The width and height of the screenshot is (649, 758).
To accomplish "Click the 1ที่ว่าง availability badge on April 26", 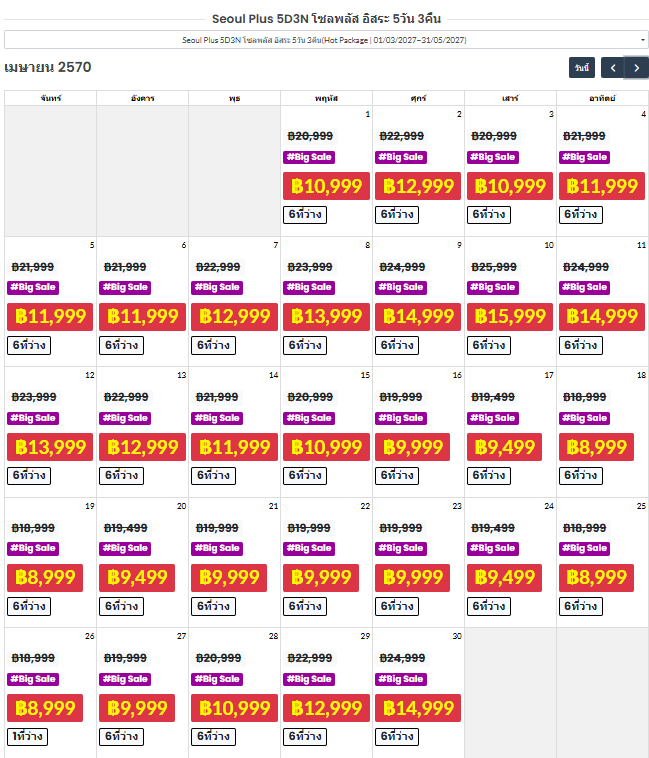I will [x=27, y=736].
